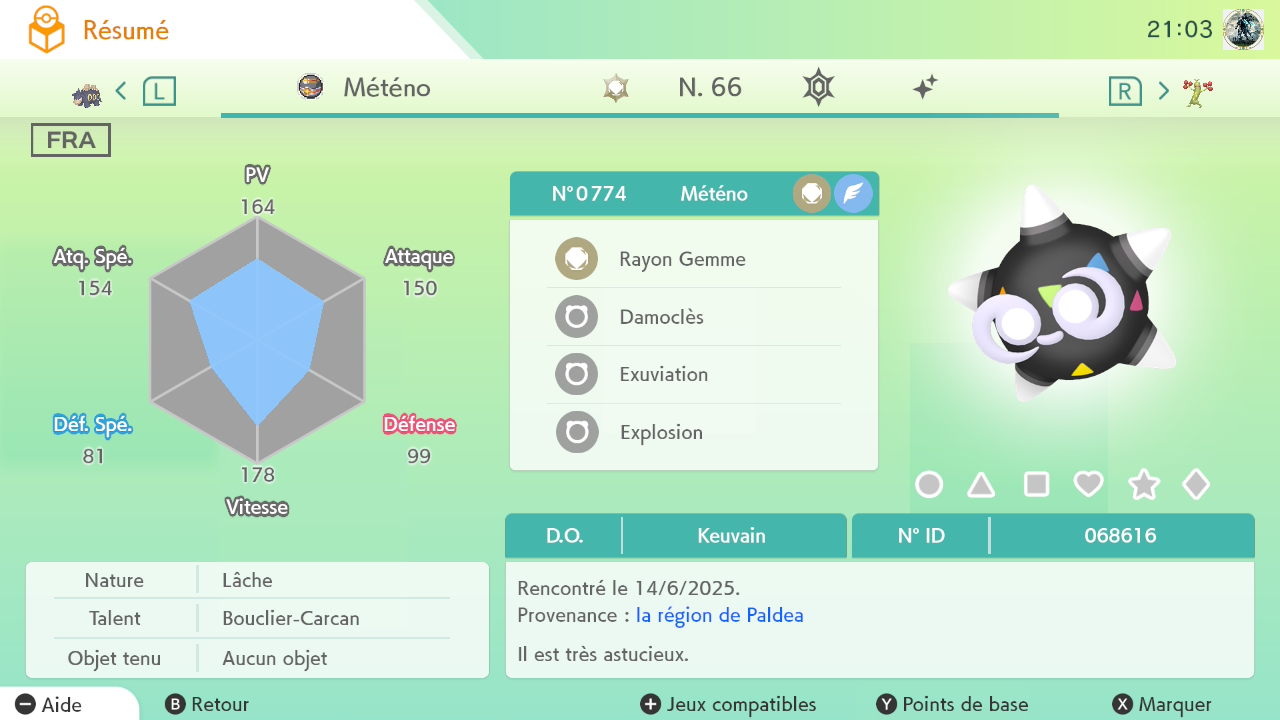Click the B Retour button

[x=207, y=705]
